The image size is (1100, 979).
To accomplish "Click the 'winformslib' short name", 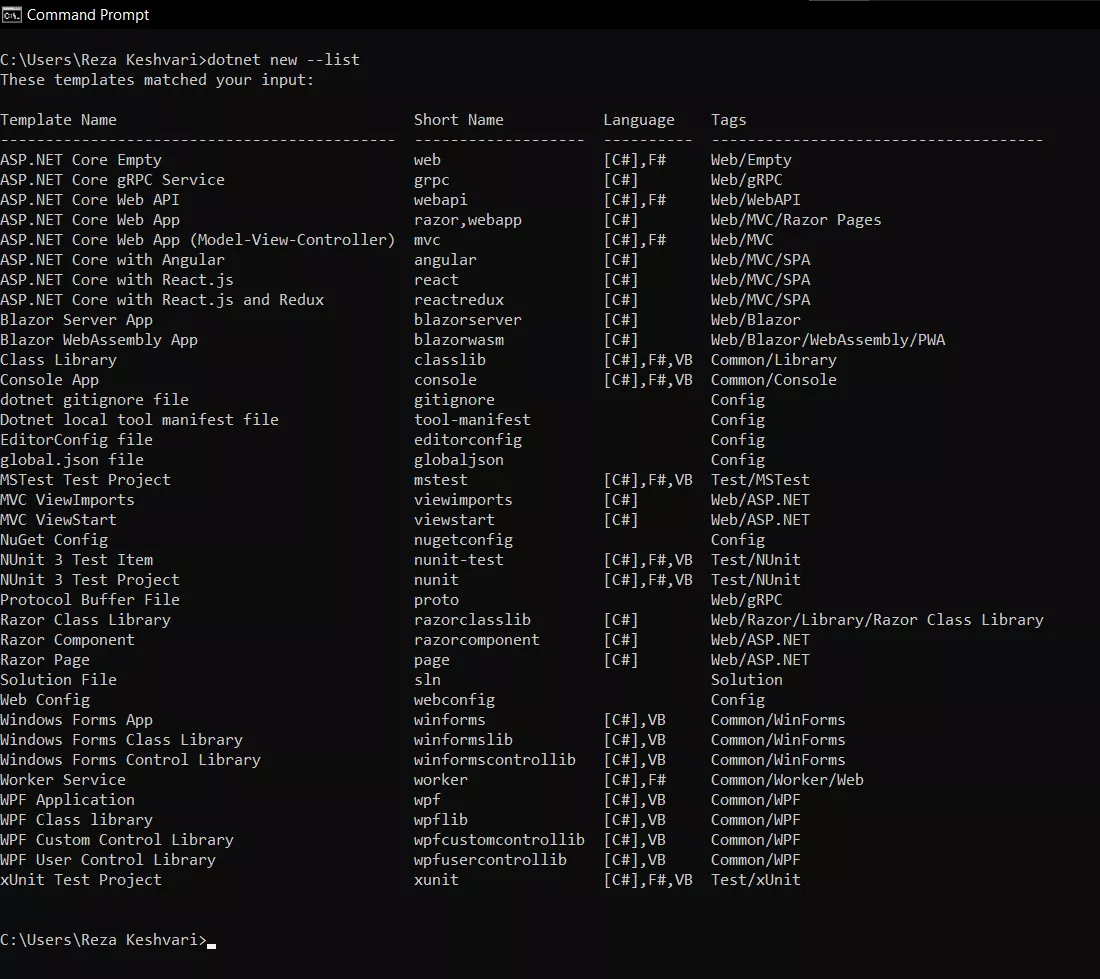I will click(463, 740).
